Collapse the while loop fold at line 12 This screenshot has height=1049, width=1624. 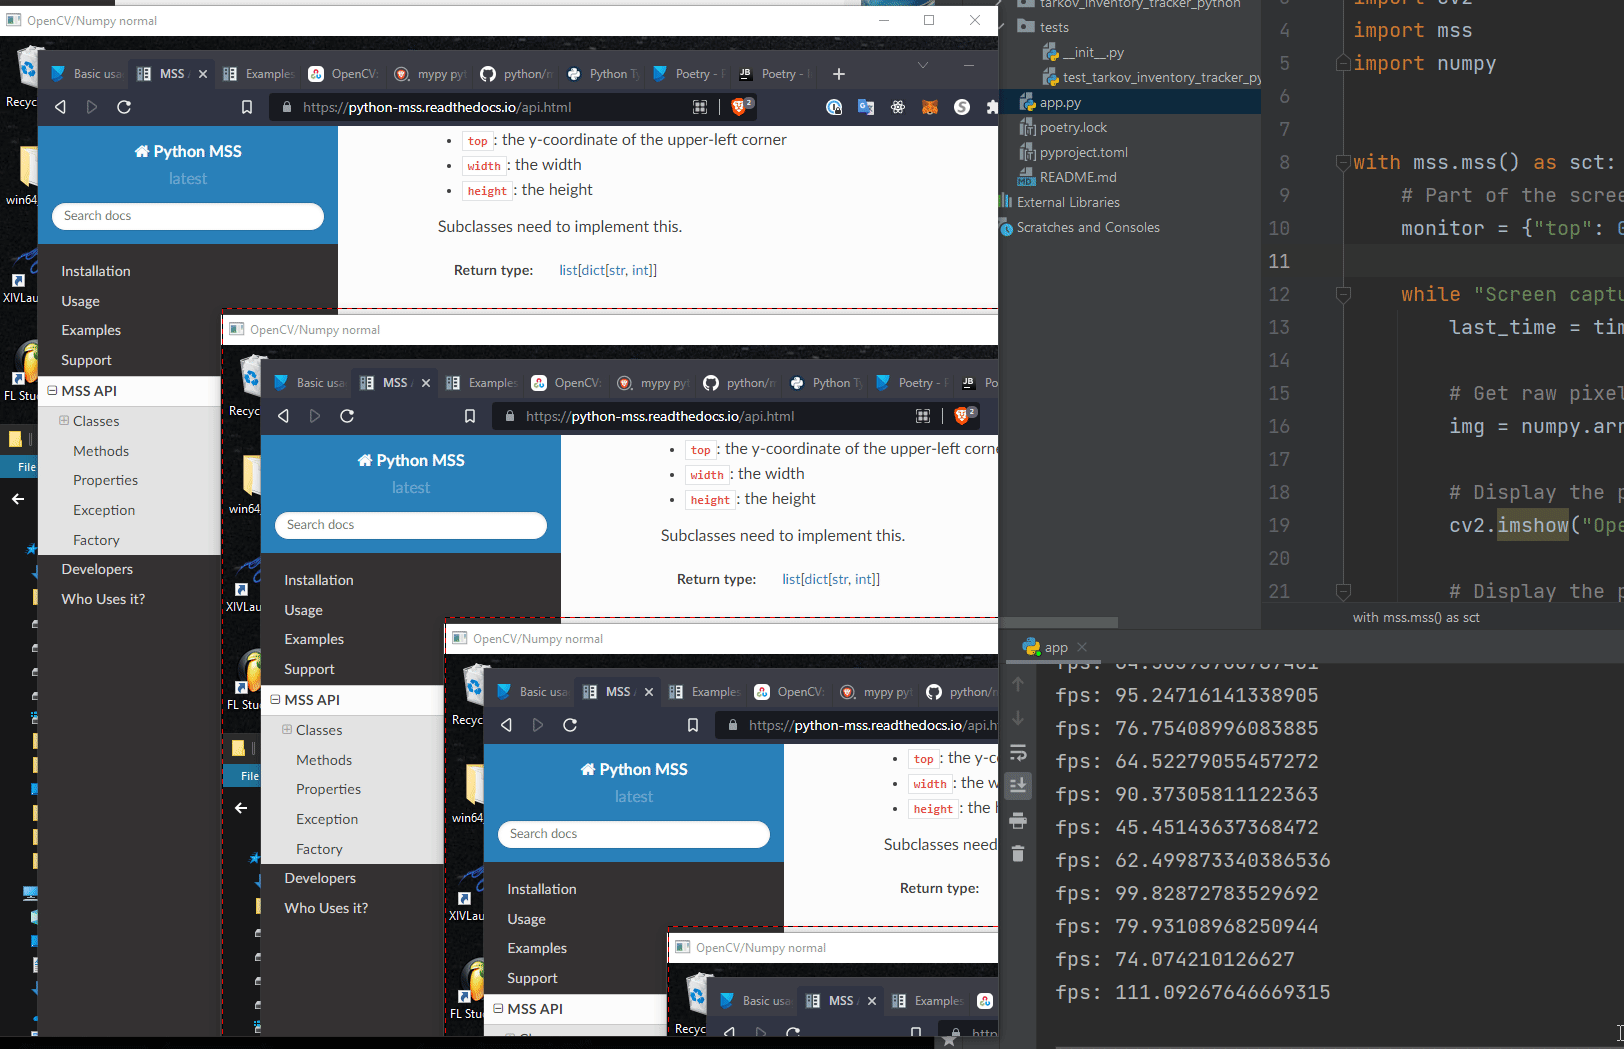tap(1344, 294)
